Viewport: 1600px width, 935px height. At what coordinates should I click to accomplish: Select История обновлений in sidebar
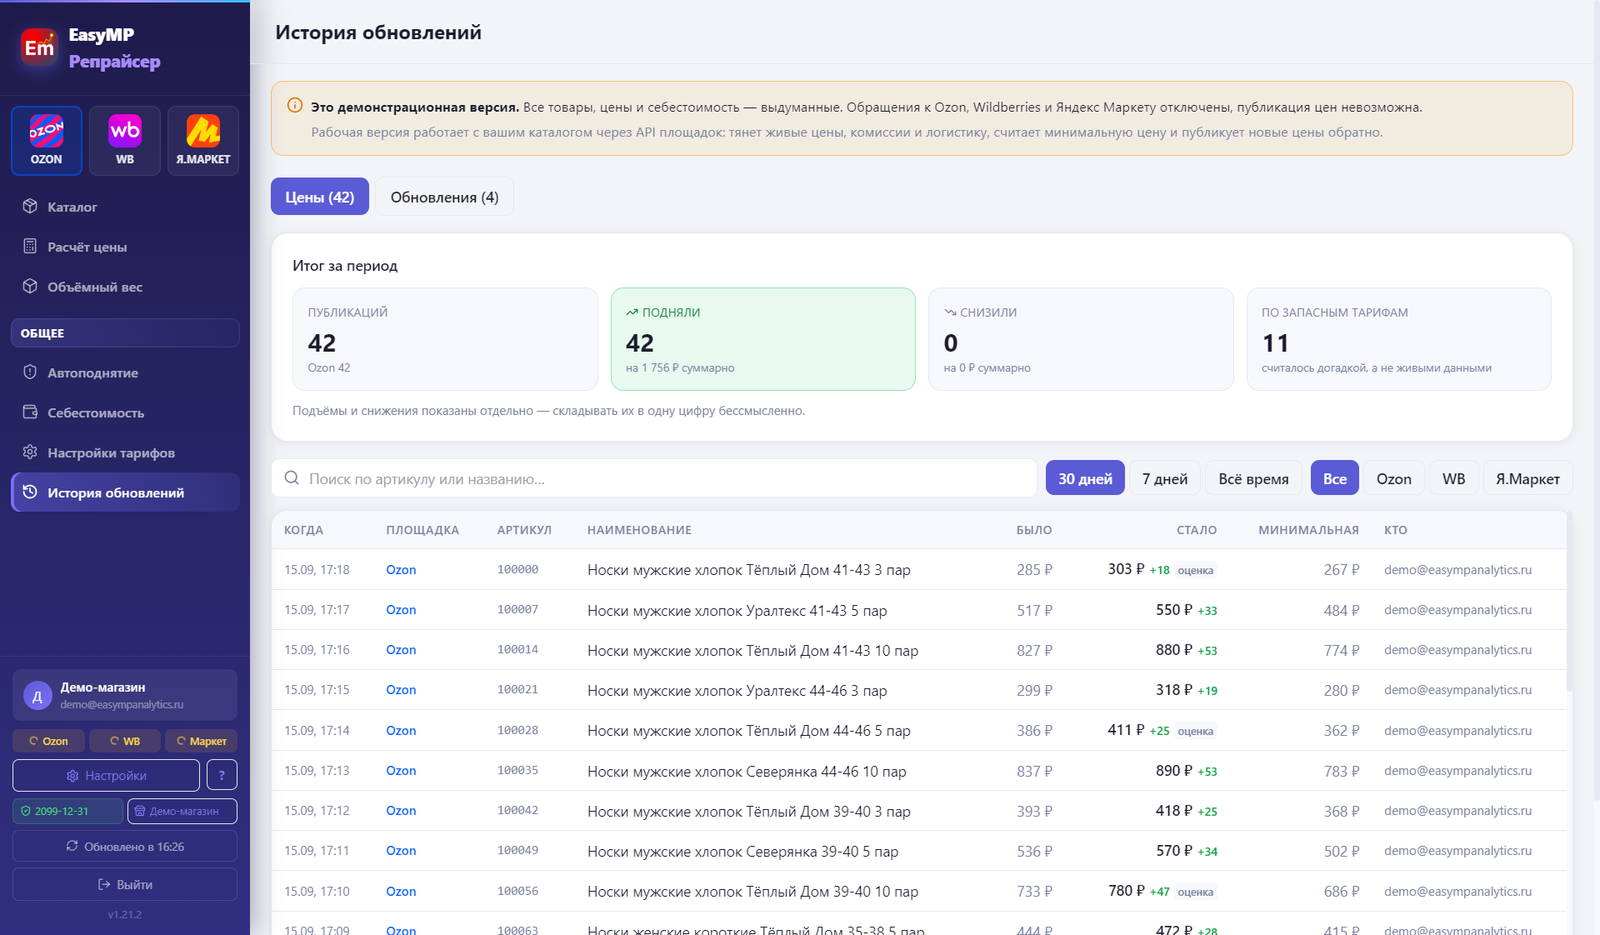coord(125,492)
